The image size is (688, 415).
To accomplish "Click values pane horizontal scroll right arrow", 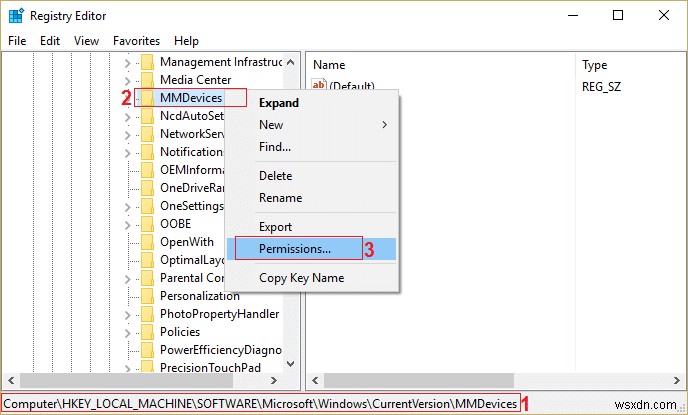I will 677,380.
